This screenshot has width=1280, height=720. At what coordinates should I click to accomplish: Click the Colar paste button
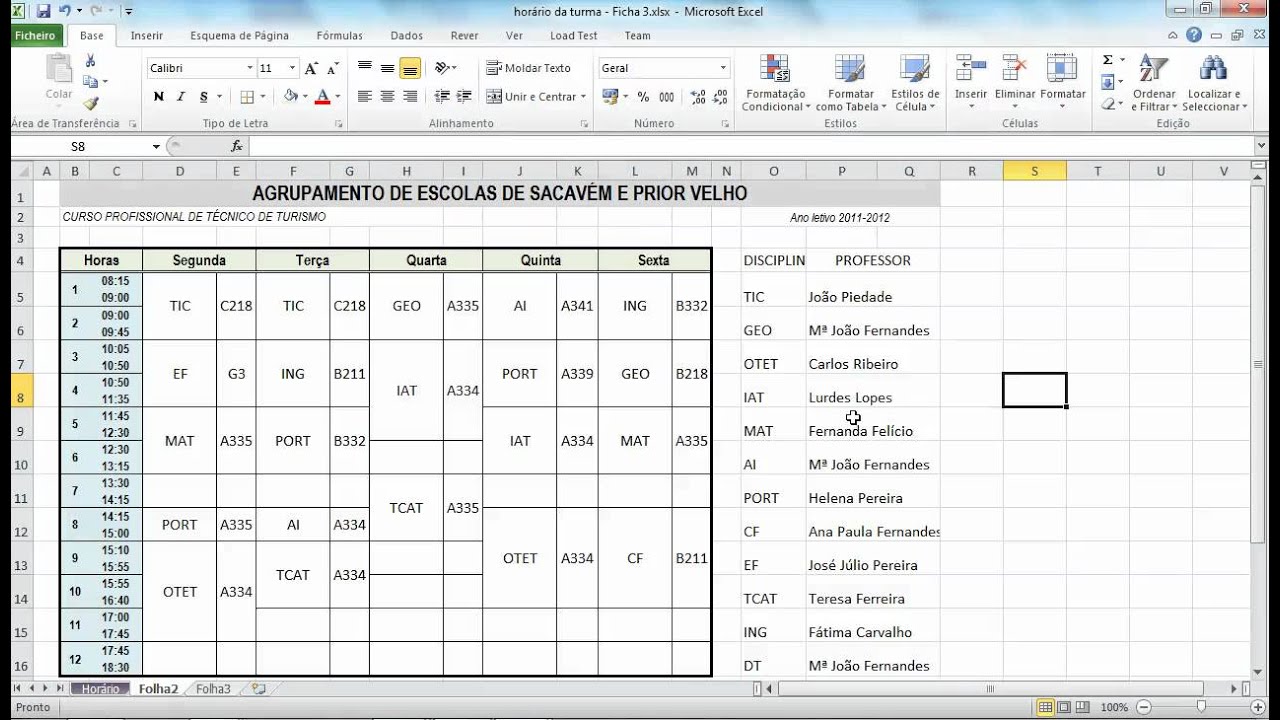point(59,78)
